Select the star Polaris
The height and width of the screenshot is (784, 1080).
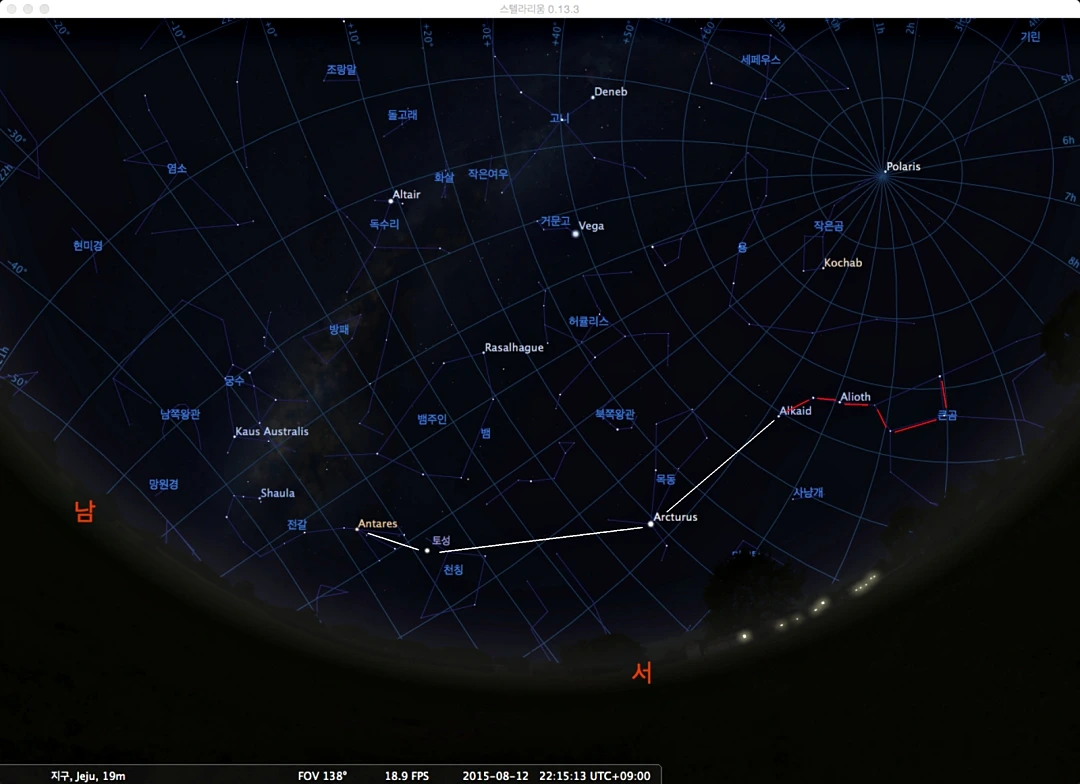point(885,171)
